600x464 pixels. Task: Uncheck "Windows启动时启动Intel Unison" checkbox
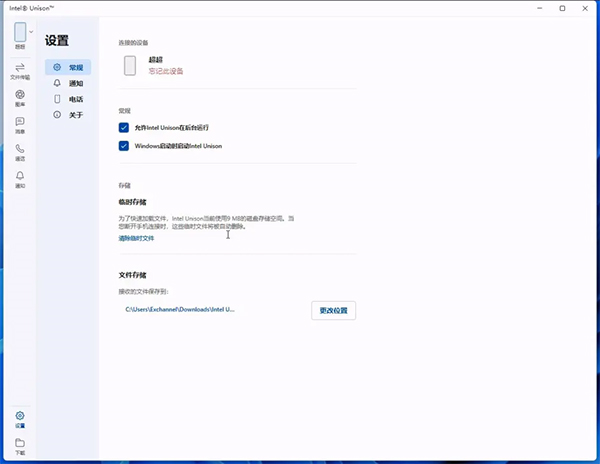coord(124,146)
